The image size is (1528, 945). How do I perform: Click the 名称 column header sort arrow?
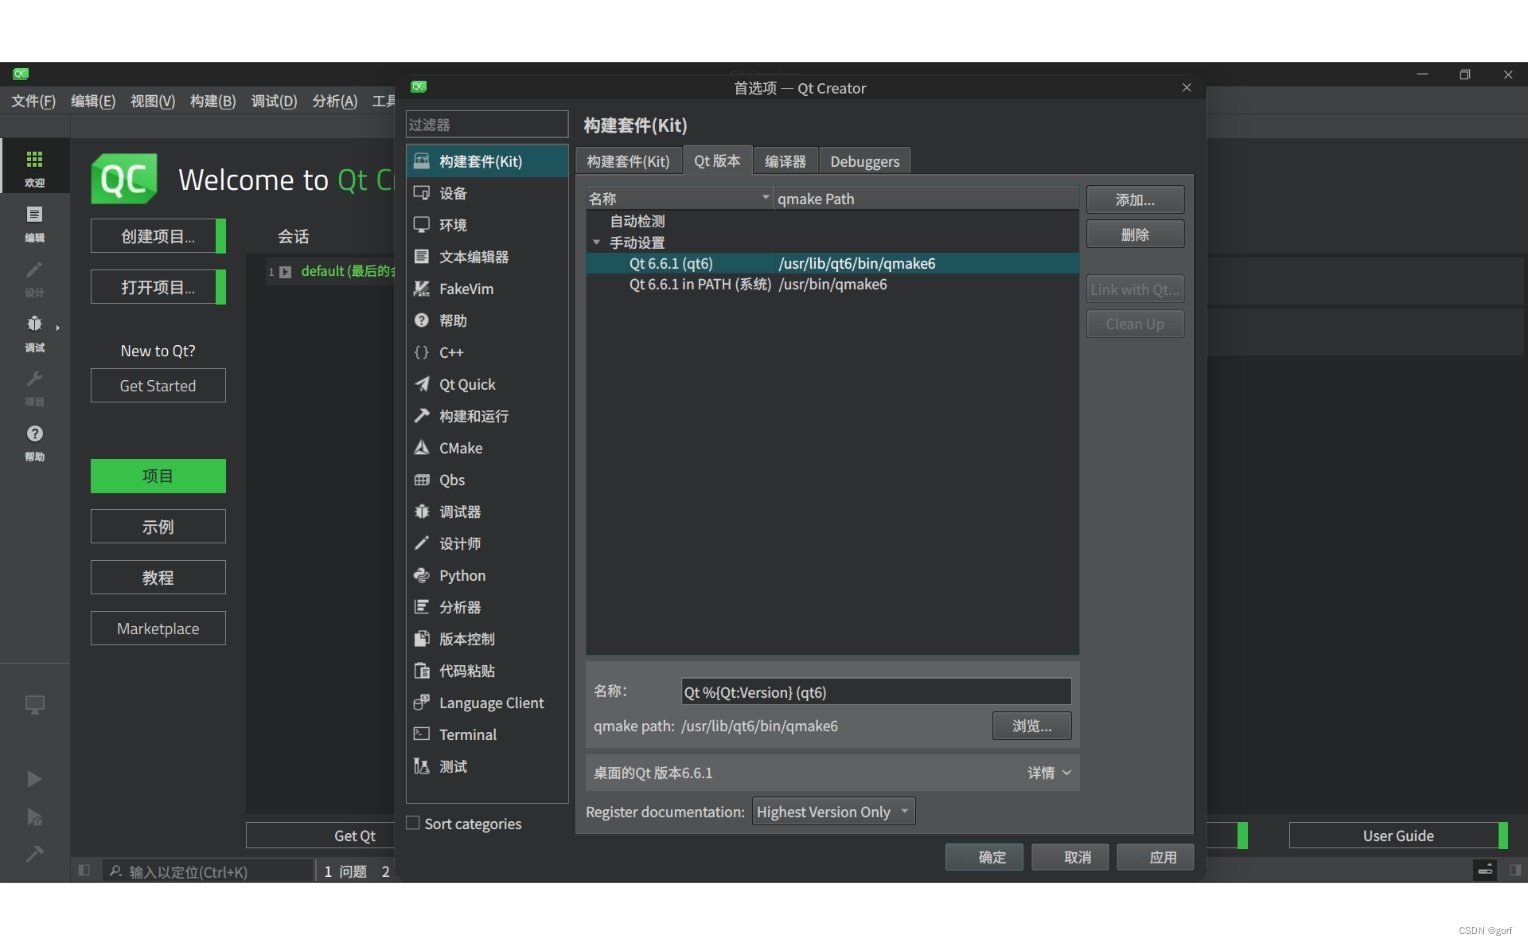point(766,198)
